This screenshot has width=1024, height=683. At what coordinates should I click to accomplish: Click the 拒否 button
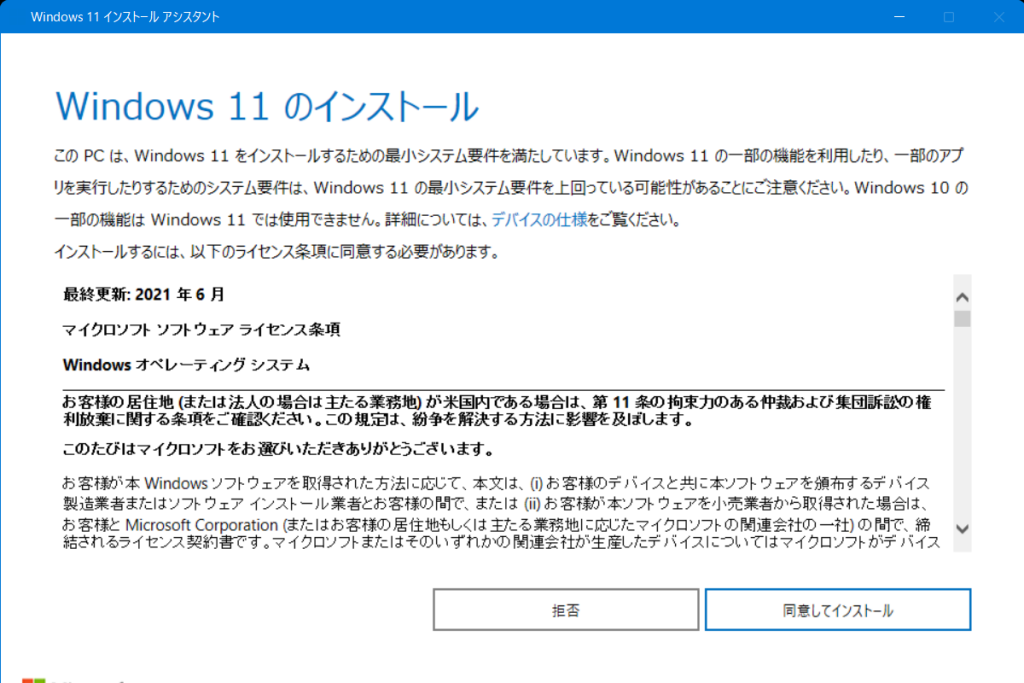566,610
